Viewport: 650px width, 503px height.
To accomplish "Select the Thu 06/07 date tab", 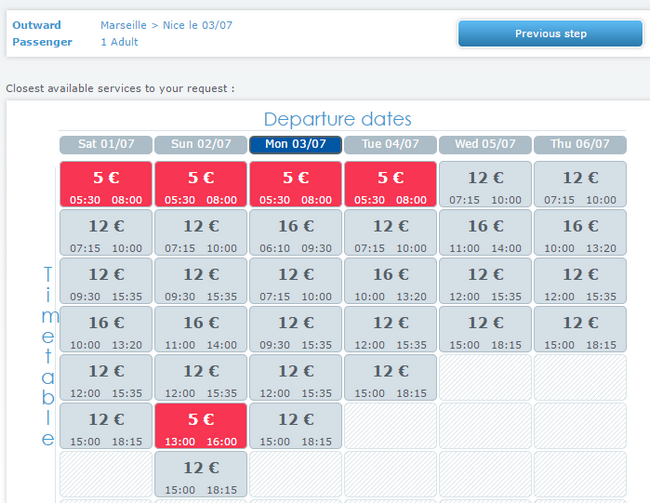I will 580,144.
